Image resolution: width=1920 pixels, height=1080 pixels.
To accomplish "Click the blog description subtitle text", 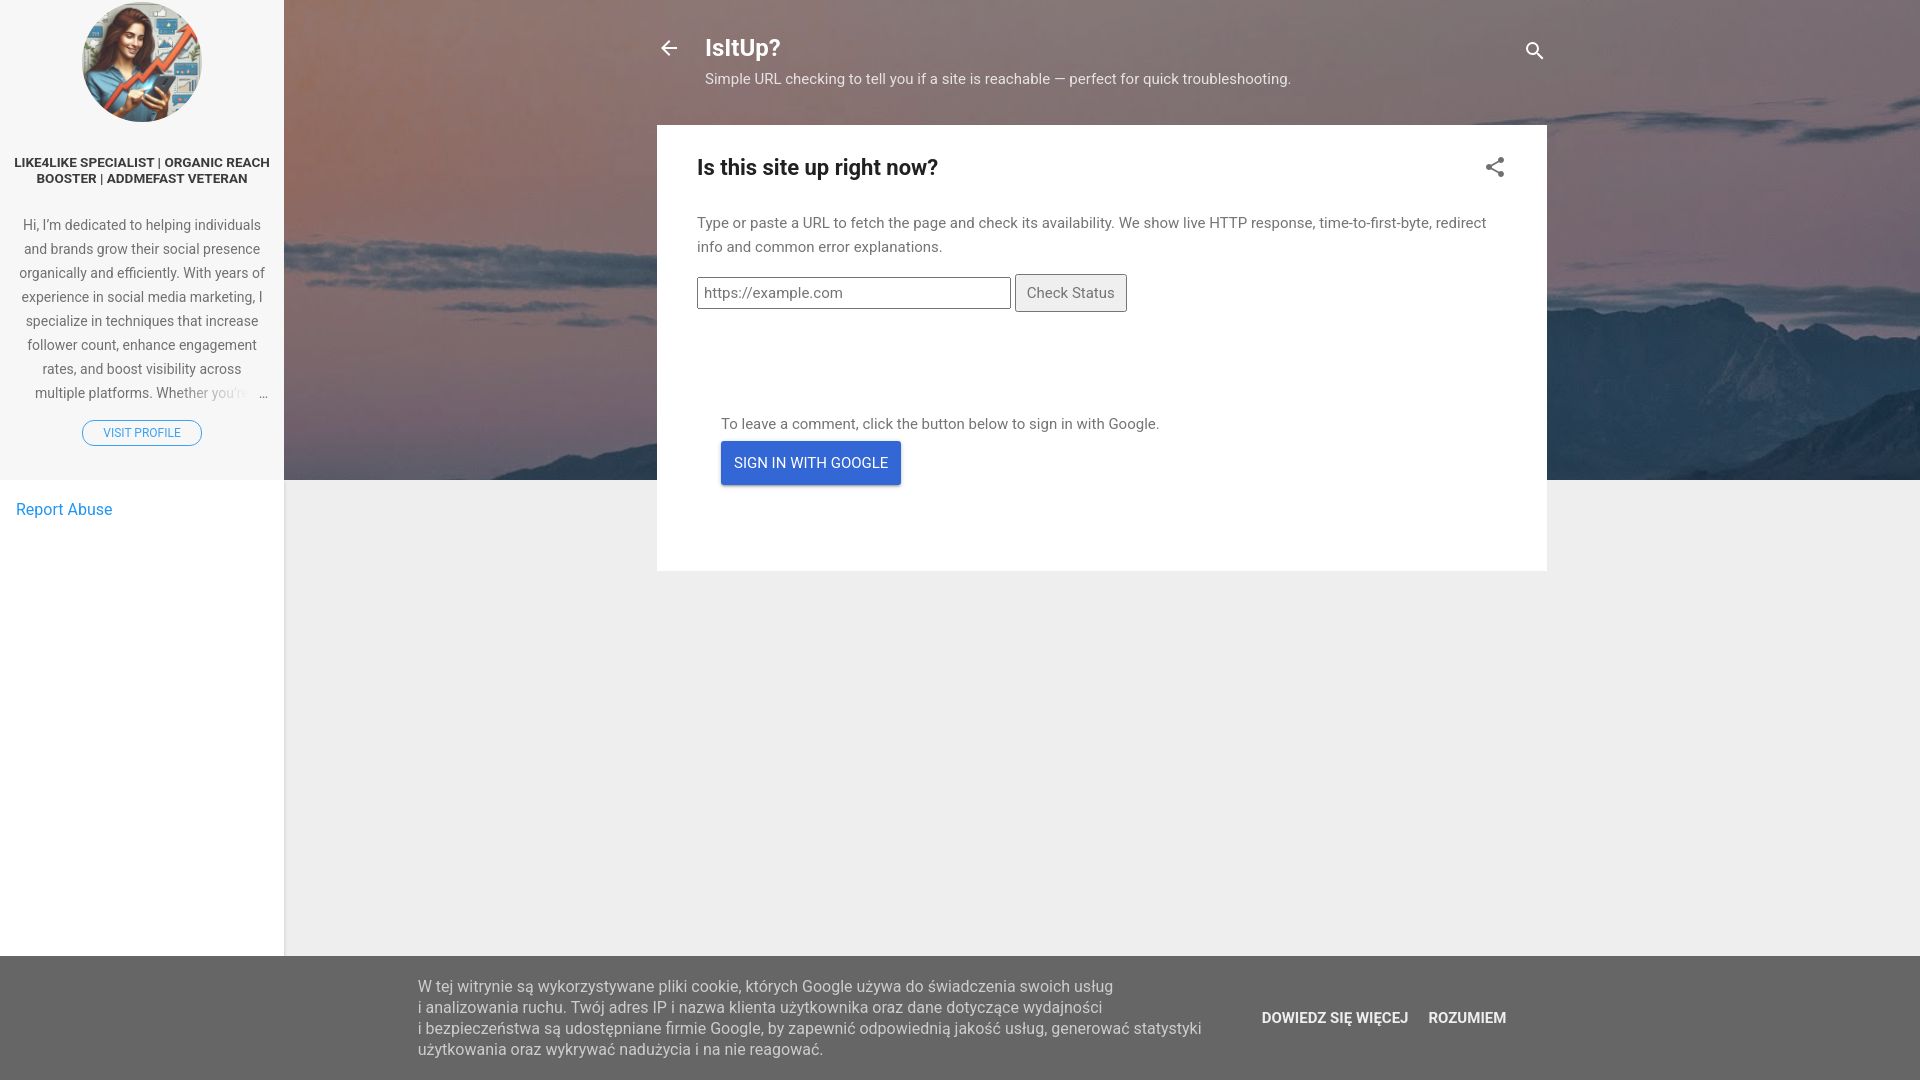I will coord(997,79).
